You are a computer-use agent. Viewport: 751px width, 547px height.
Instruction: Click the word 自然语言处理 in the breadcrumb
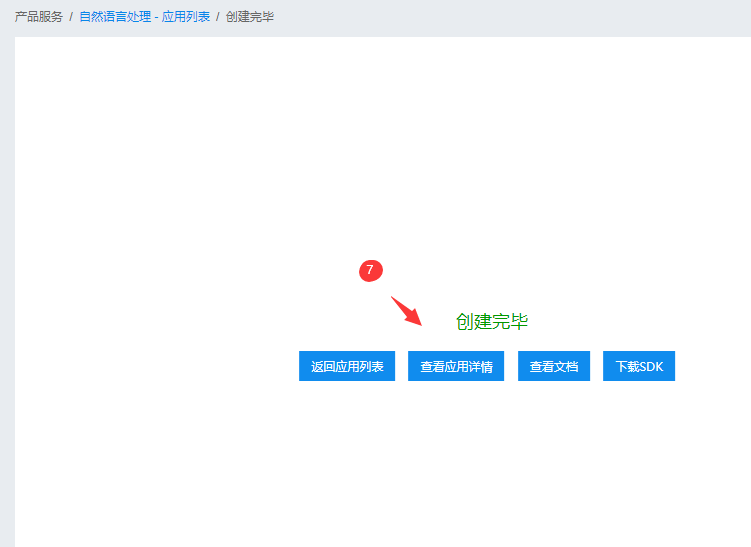pos(115,17)
